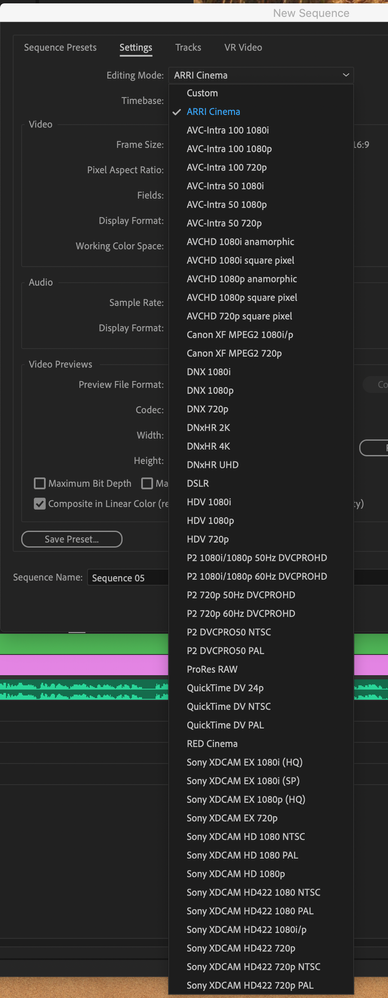Choose QuickTime DV NTSC

tap(261, 706)
